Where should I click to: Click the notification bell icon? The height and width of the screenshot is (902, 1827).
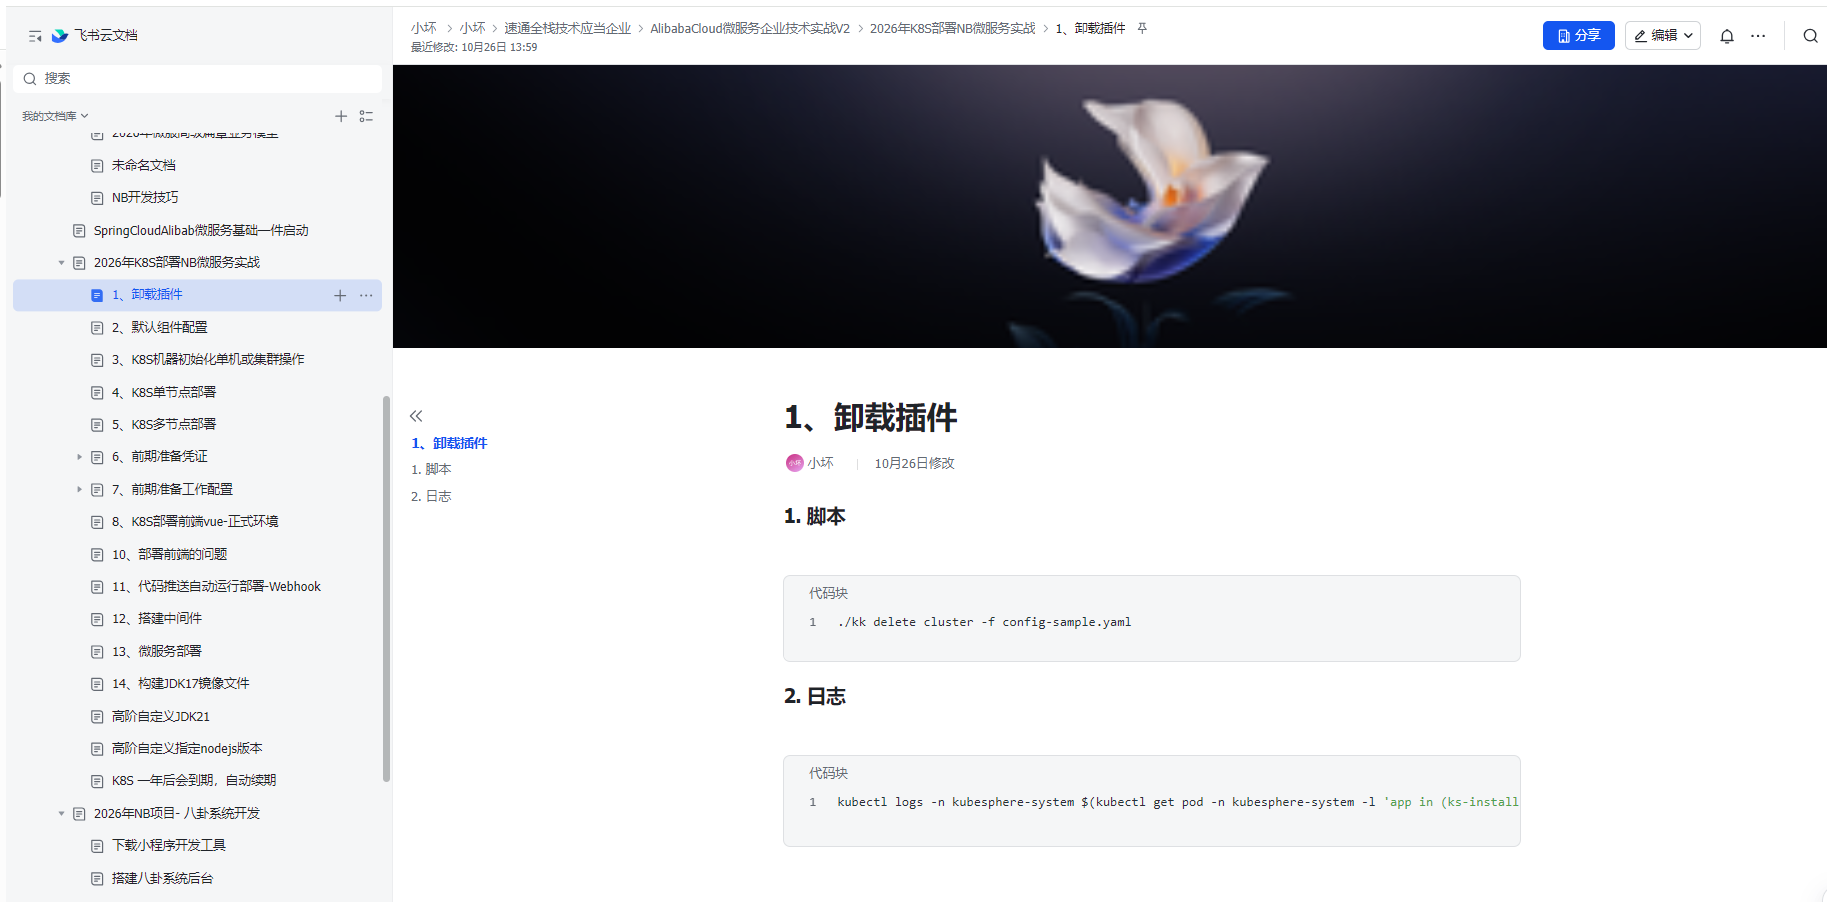(x=1726, y=36)
